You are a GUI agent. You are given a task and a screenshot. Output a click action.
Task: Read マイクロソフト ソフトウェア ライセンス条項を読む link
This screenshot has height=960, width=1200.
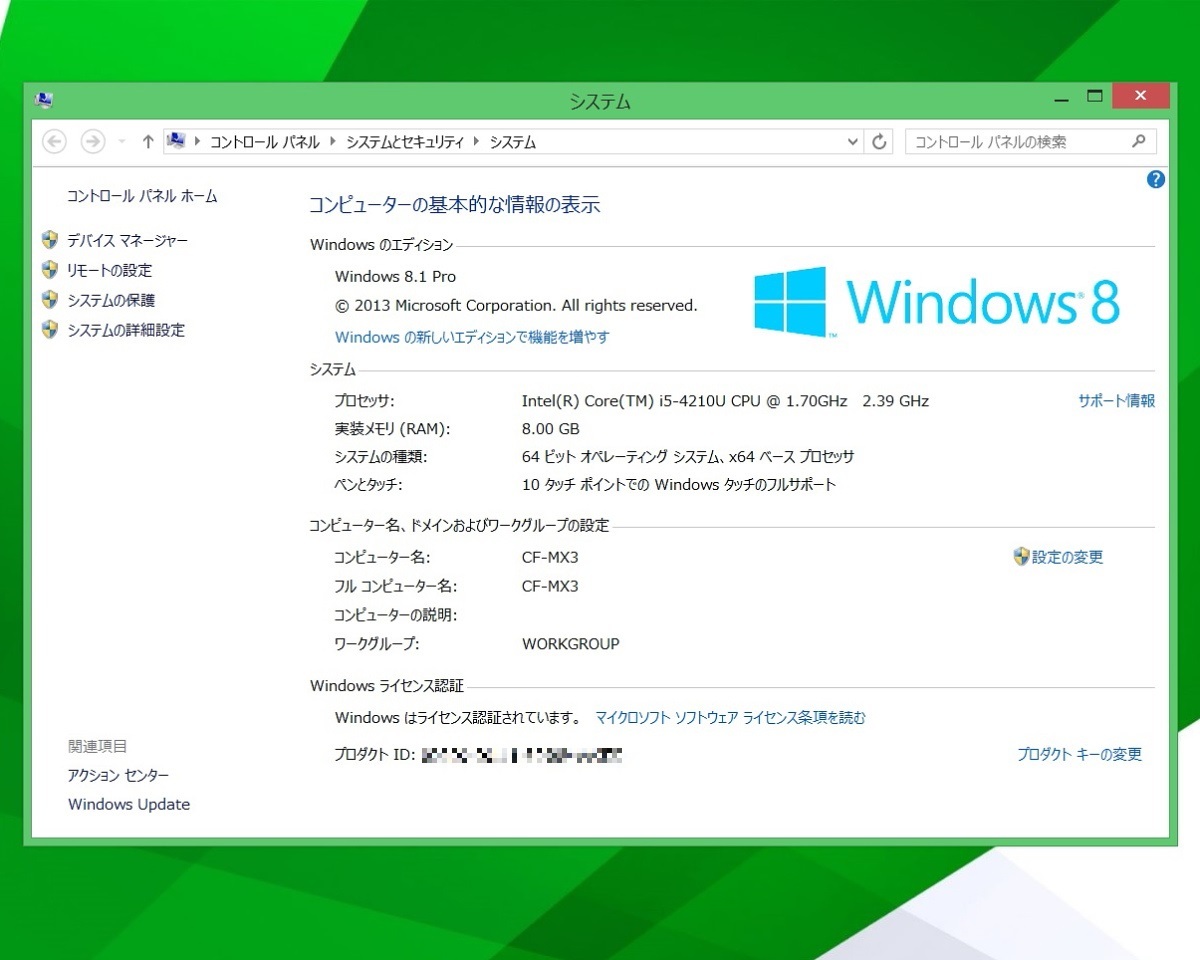coord(731,717)
